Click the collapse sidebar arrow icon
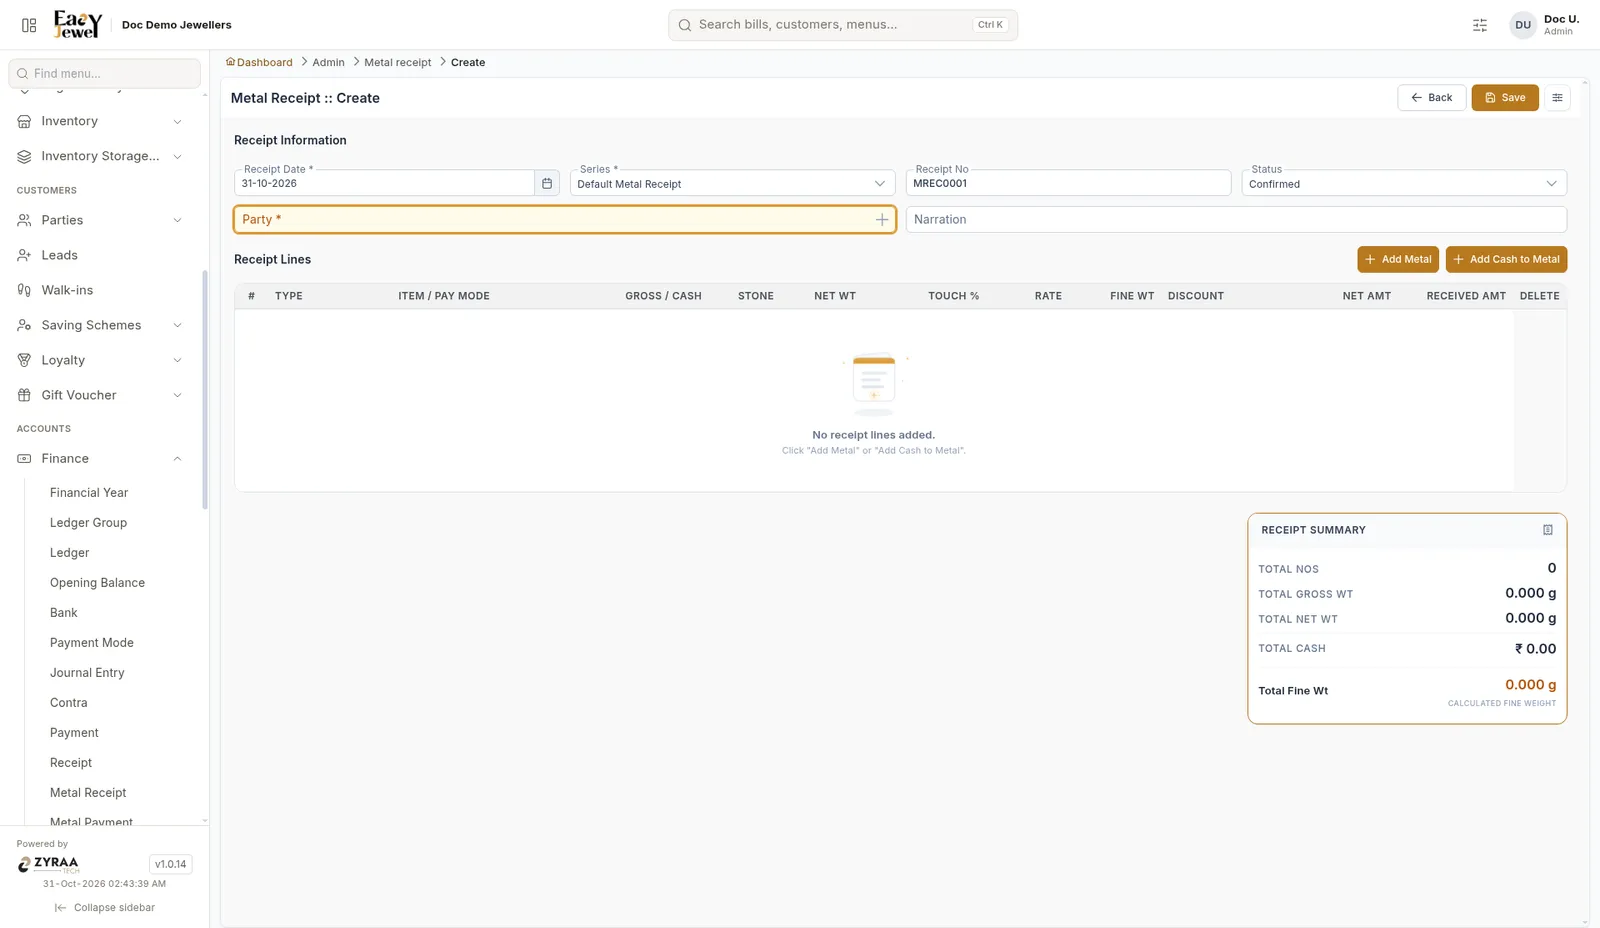The image size is (1600, 928). click(60, 908)
